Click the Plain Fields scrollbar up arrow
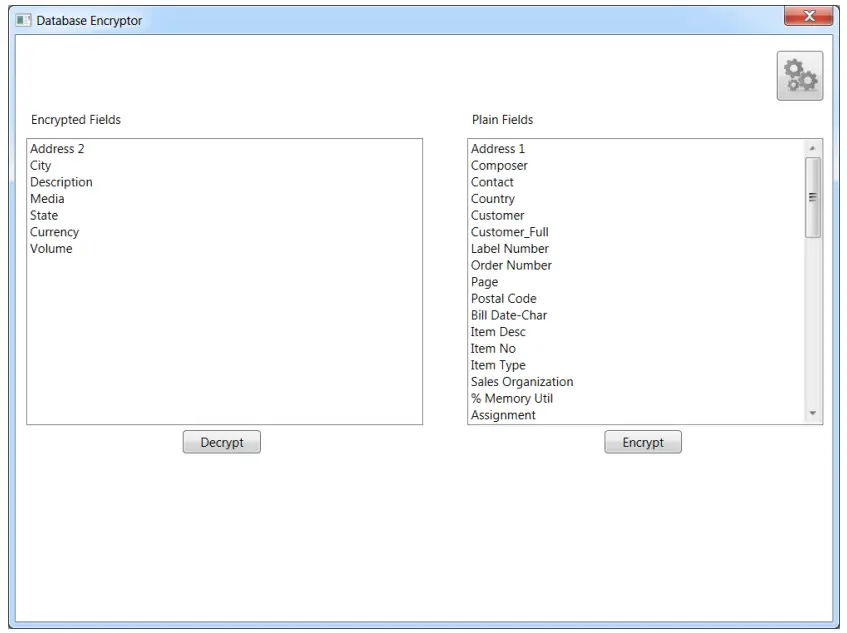The height and width of the screenshot is (633, 847). pos(812,148)
